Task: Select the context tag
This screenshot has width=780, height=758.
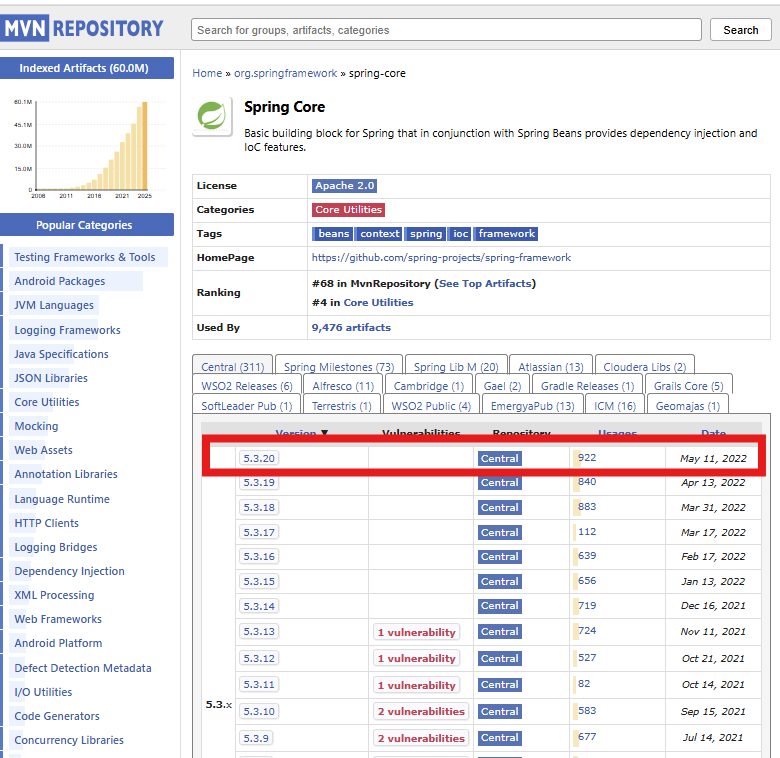Action: [380, 234]
